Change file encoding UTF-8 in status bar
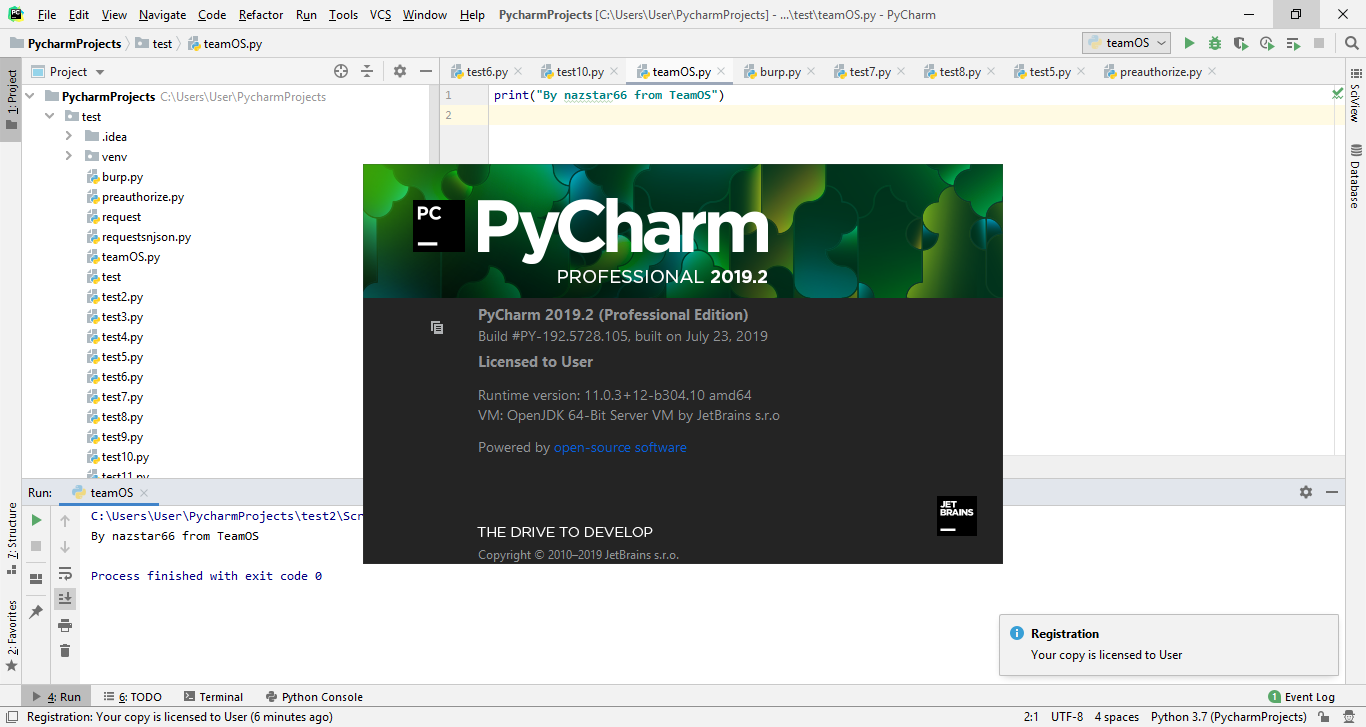1366x727 pixels. [1067, 716]
